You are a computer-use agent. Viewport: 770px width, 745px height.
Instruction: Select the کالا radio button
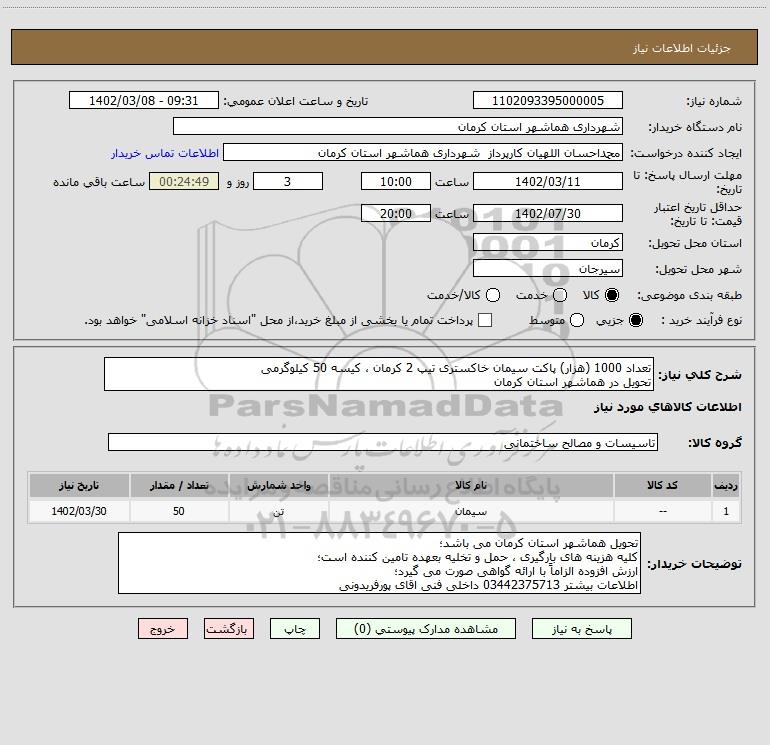(612, 295)
